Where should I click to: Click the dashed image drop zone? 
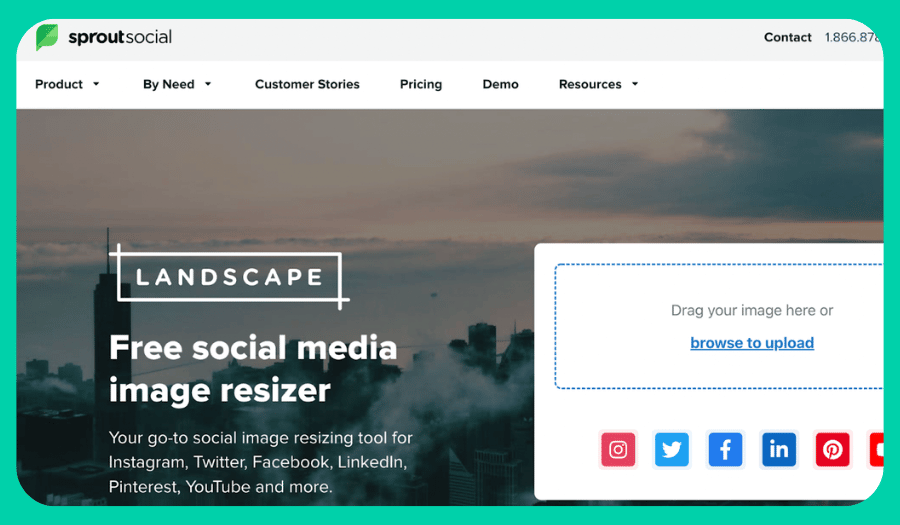719,326
